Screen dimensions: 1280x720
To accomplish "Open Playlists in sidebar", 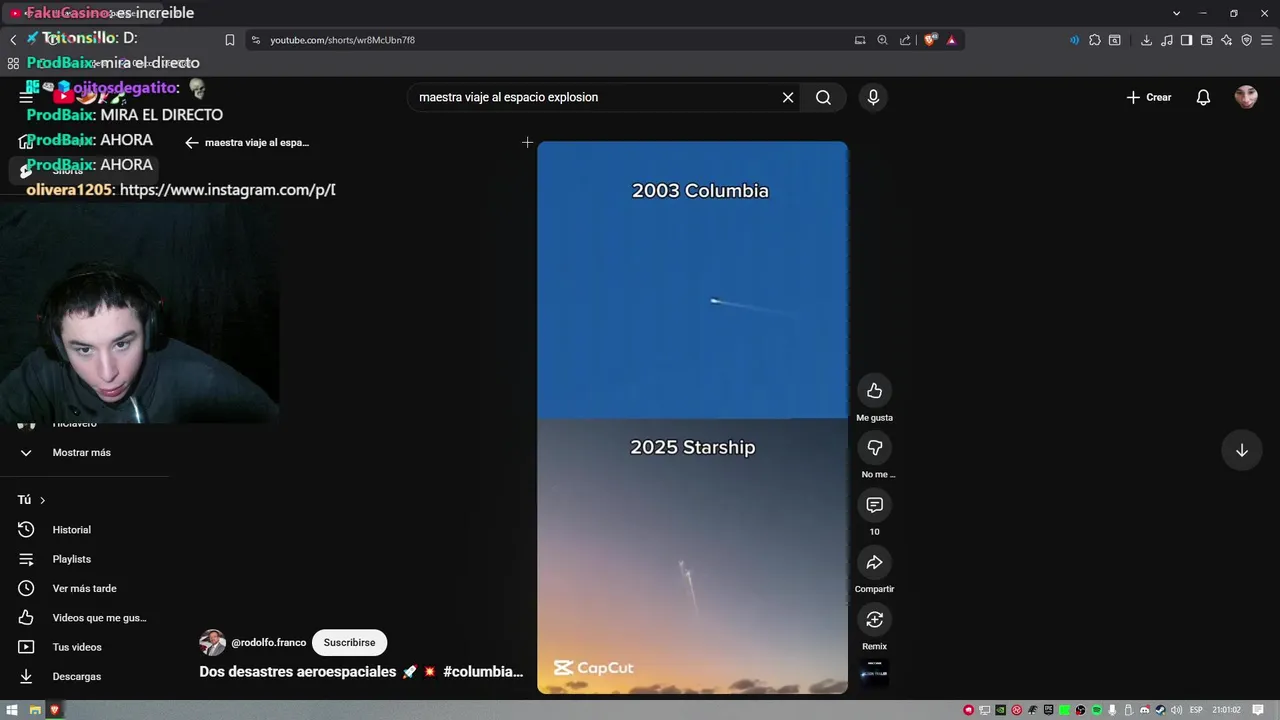I will [x=71, y=559].
